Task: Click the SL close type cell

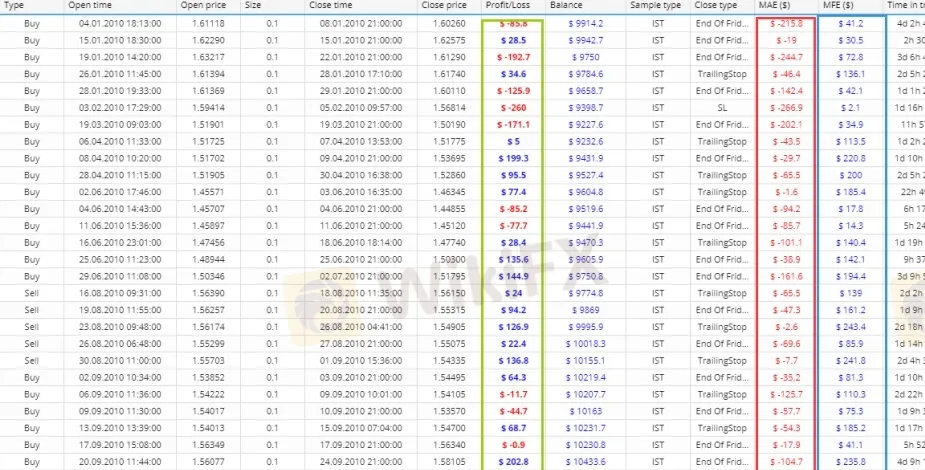Action: coord(722,108)
